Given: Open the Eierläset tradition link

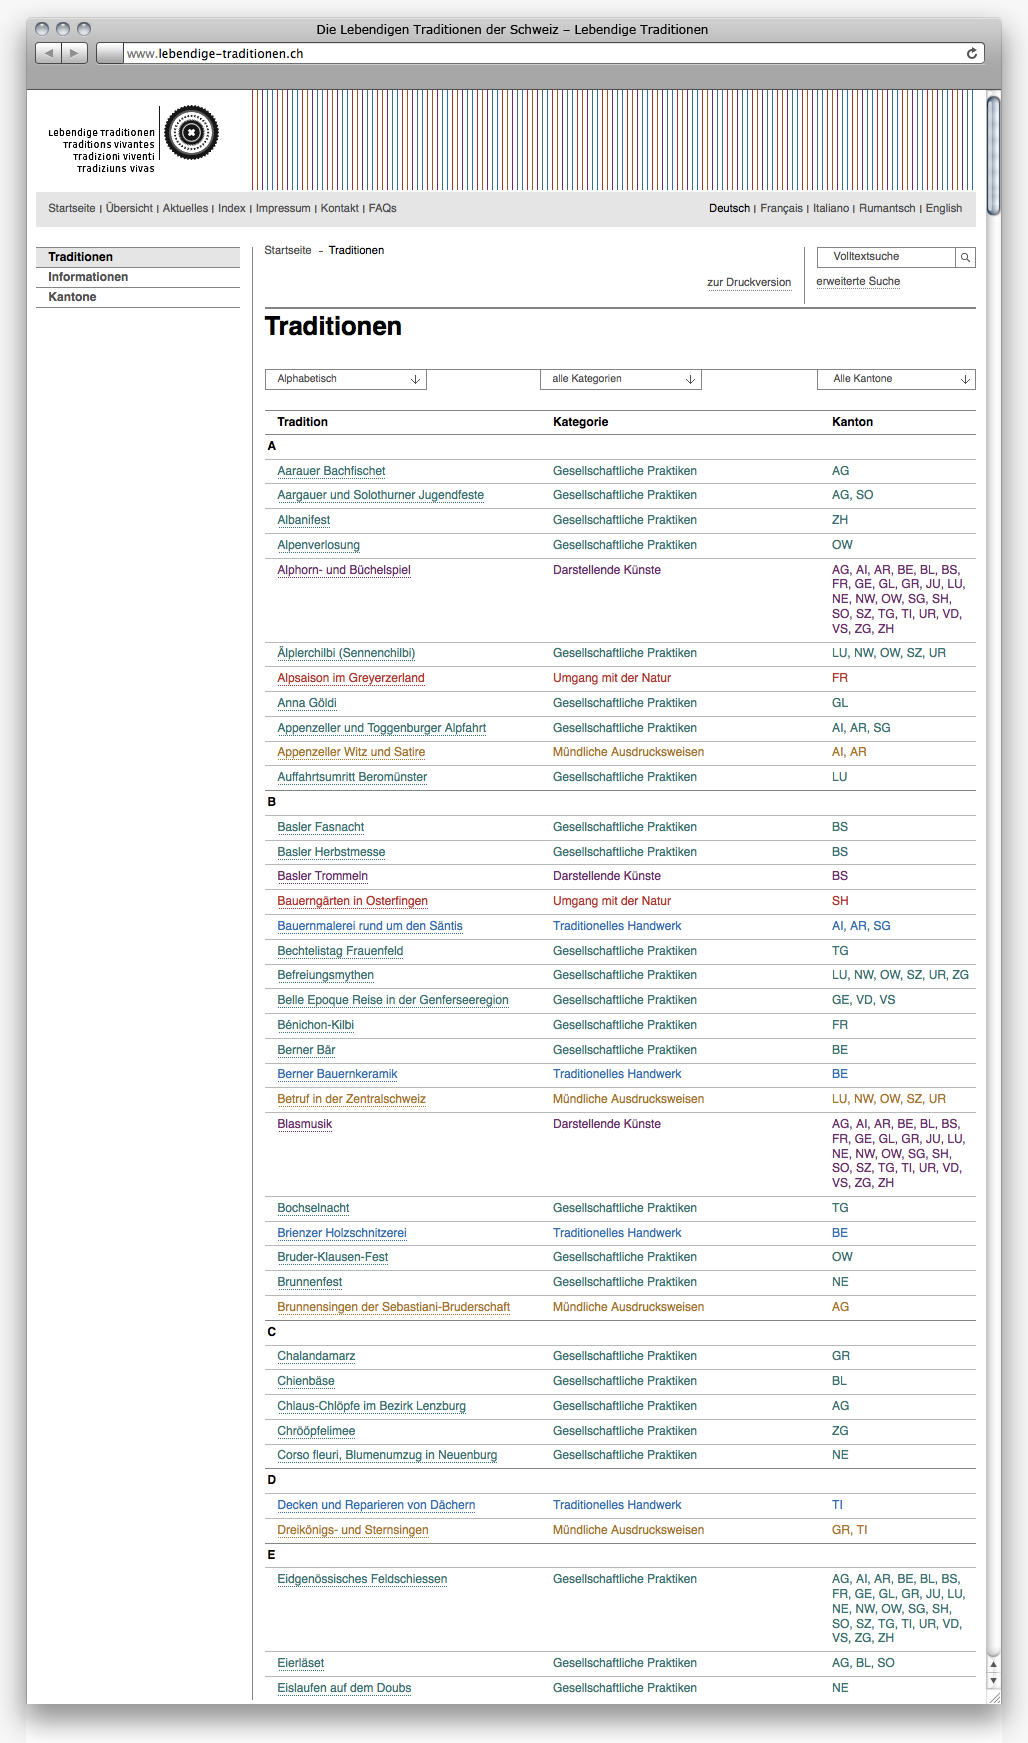Looking at the screenshot, I should [300, 1663].
